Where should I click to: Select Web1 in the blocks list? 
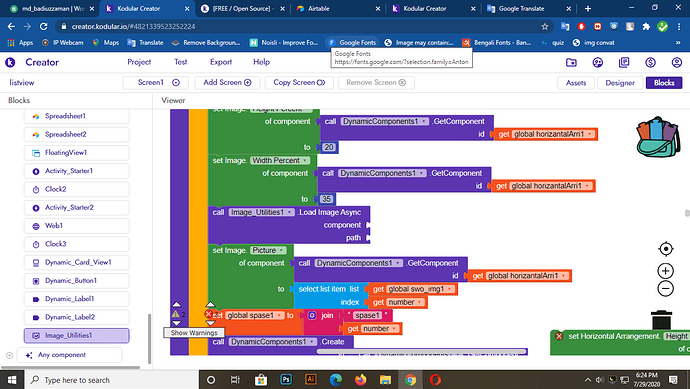click(x=77, y=226)
